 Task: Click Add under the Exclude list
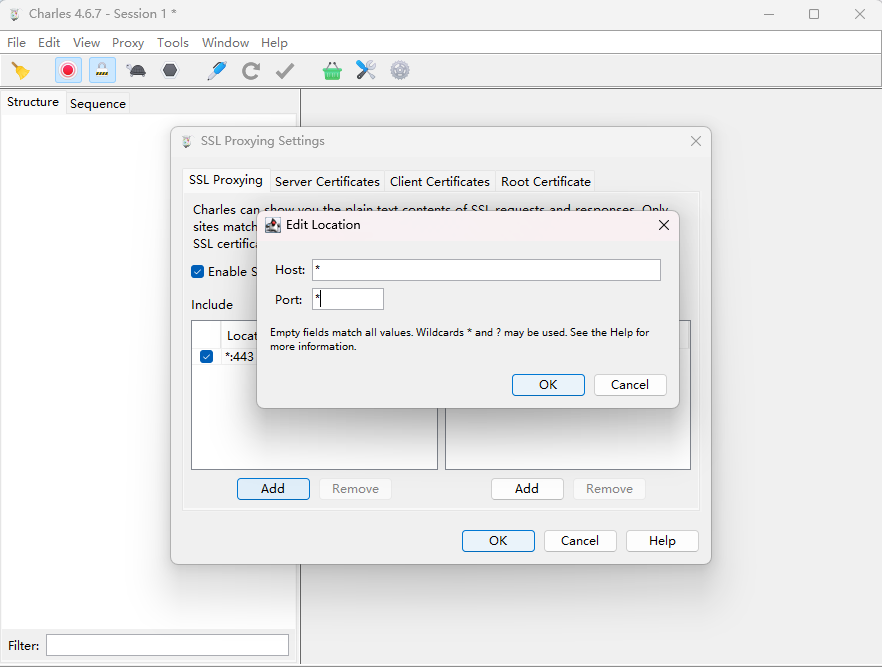527,489
